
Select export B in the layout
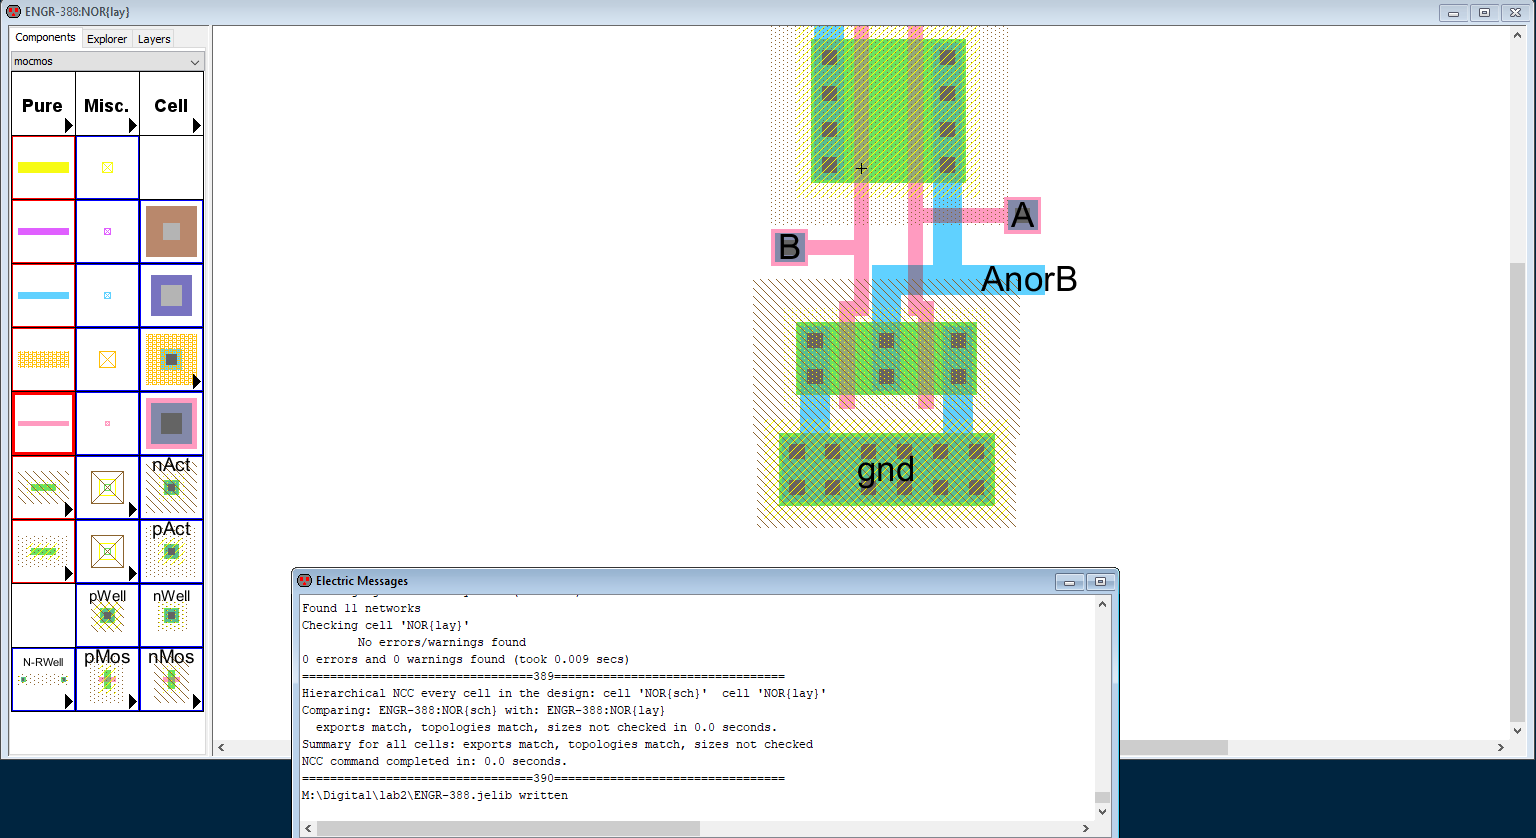(x=789, y=247)
